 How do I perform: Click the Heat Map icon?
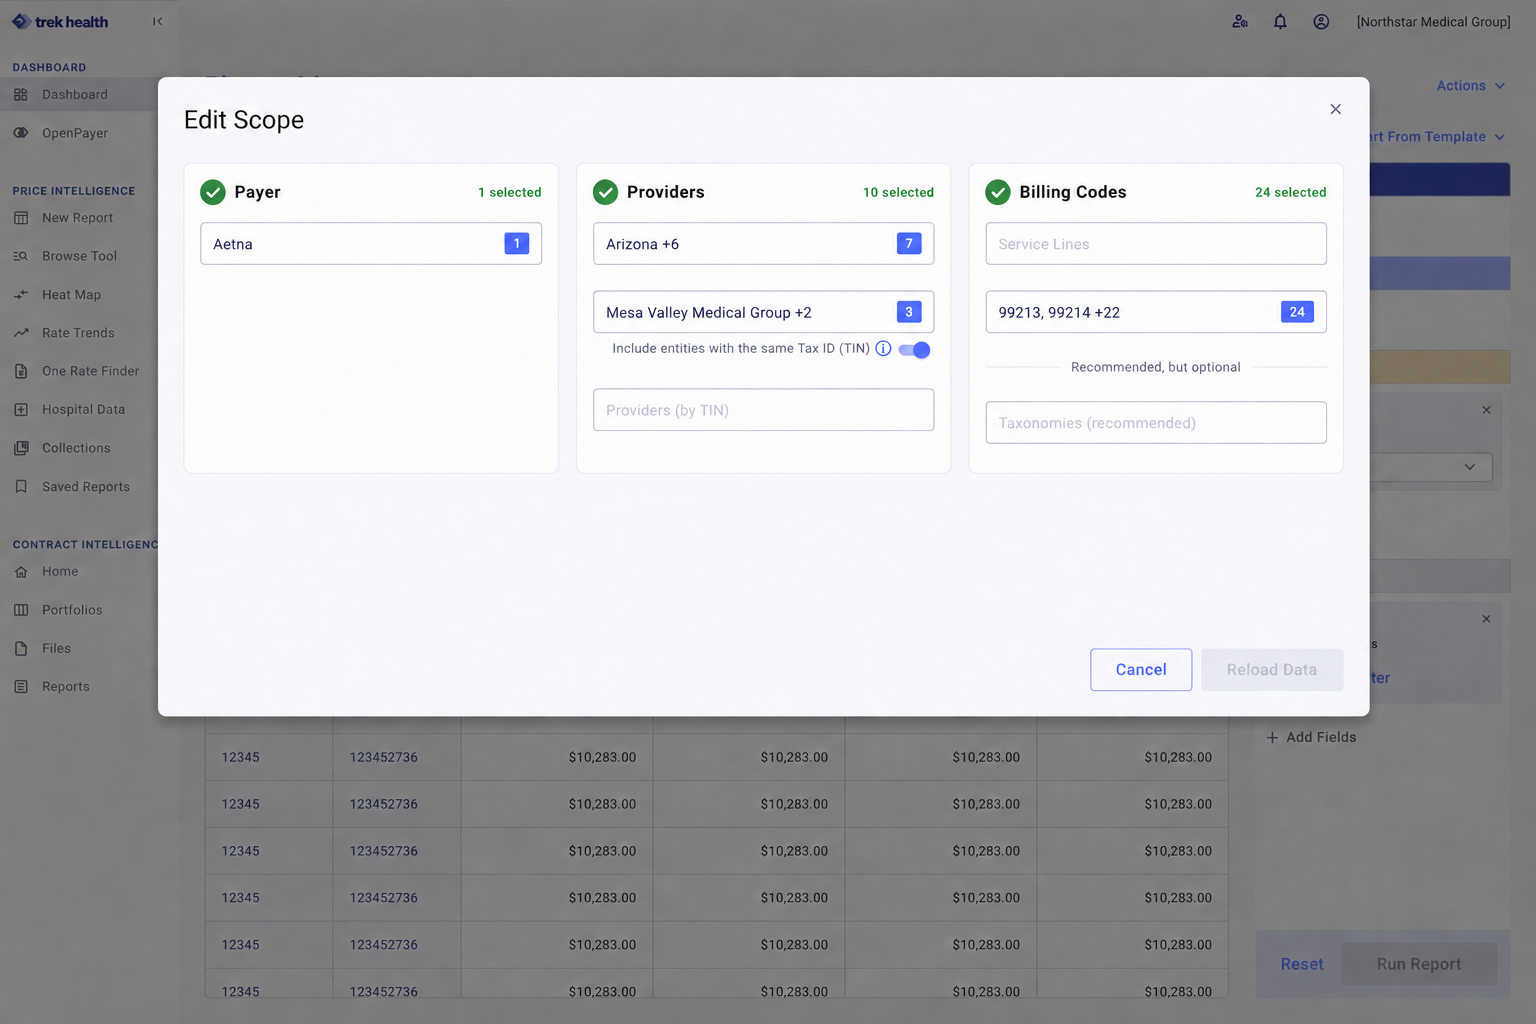tap(21, 295)
